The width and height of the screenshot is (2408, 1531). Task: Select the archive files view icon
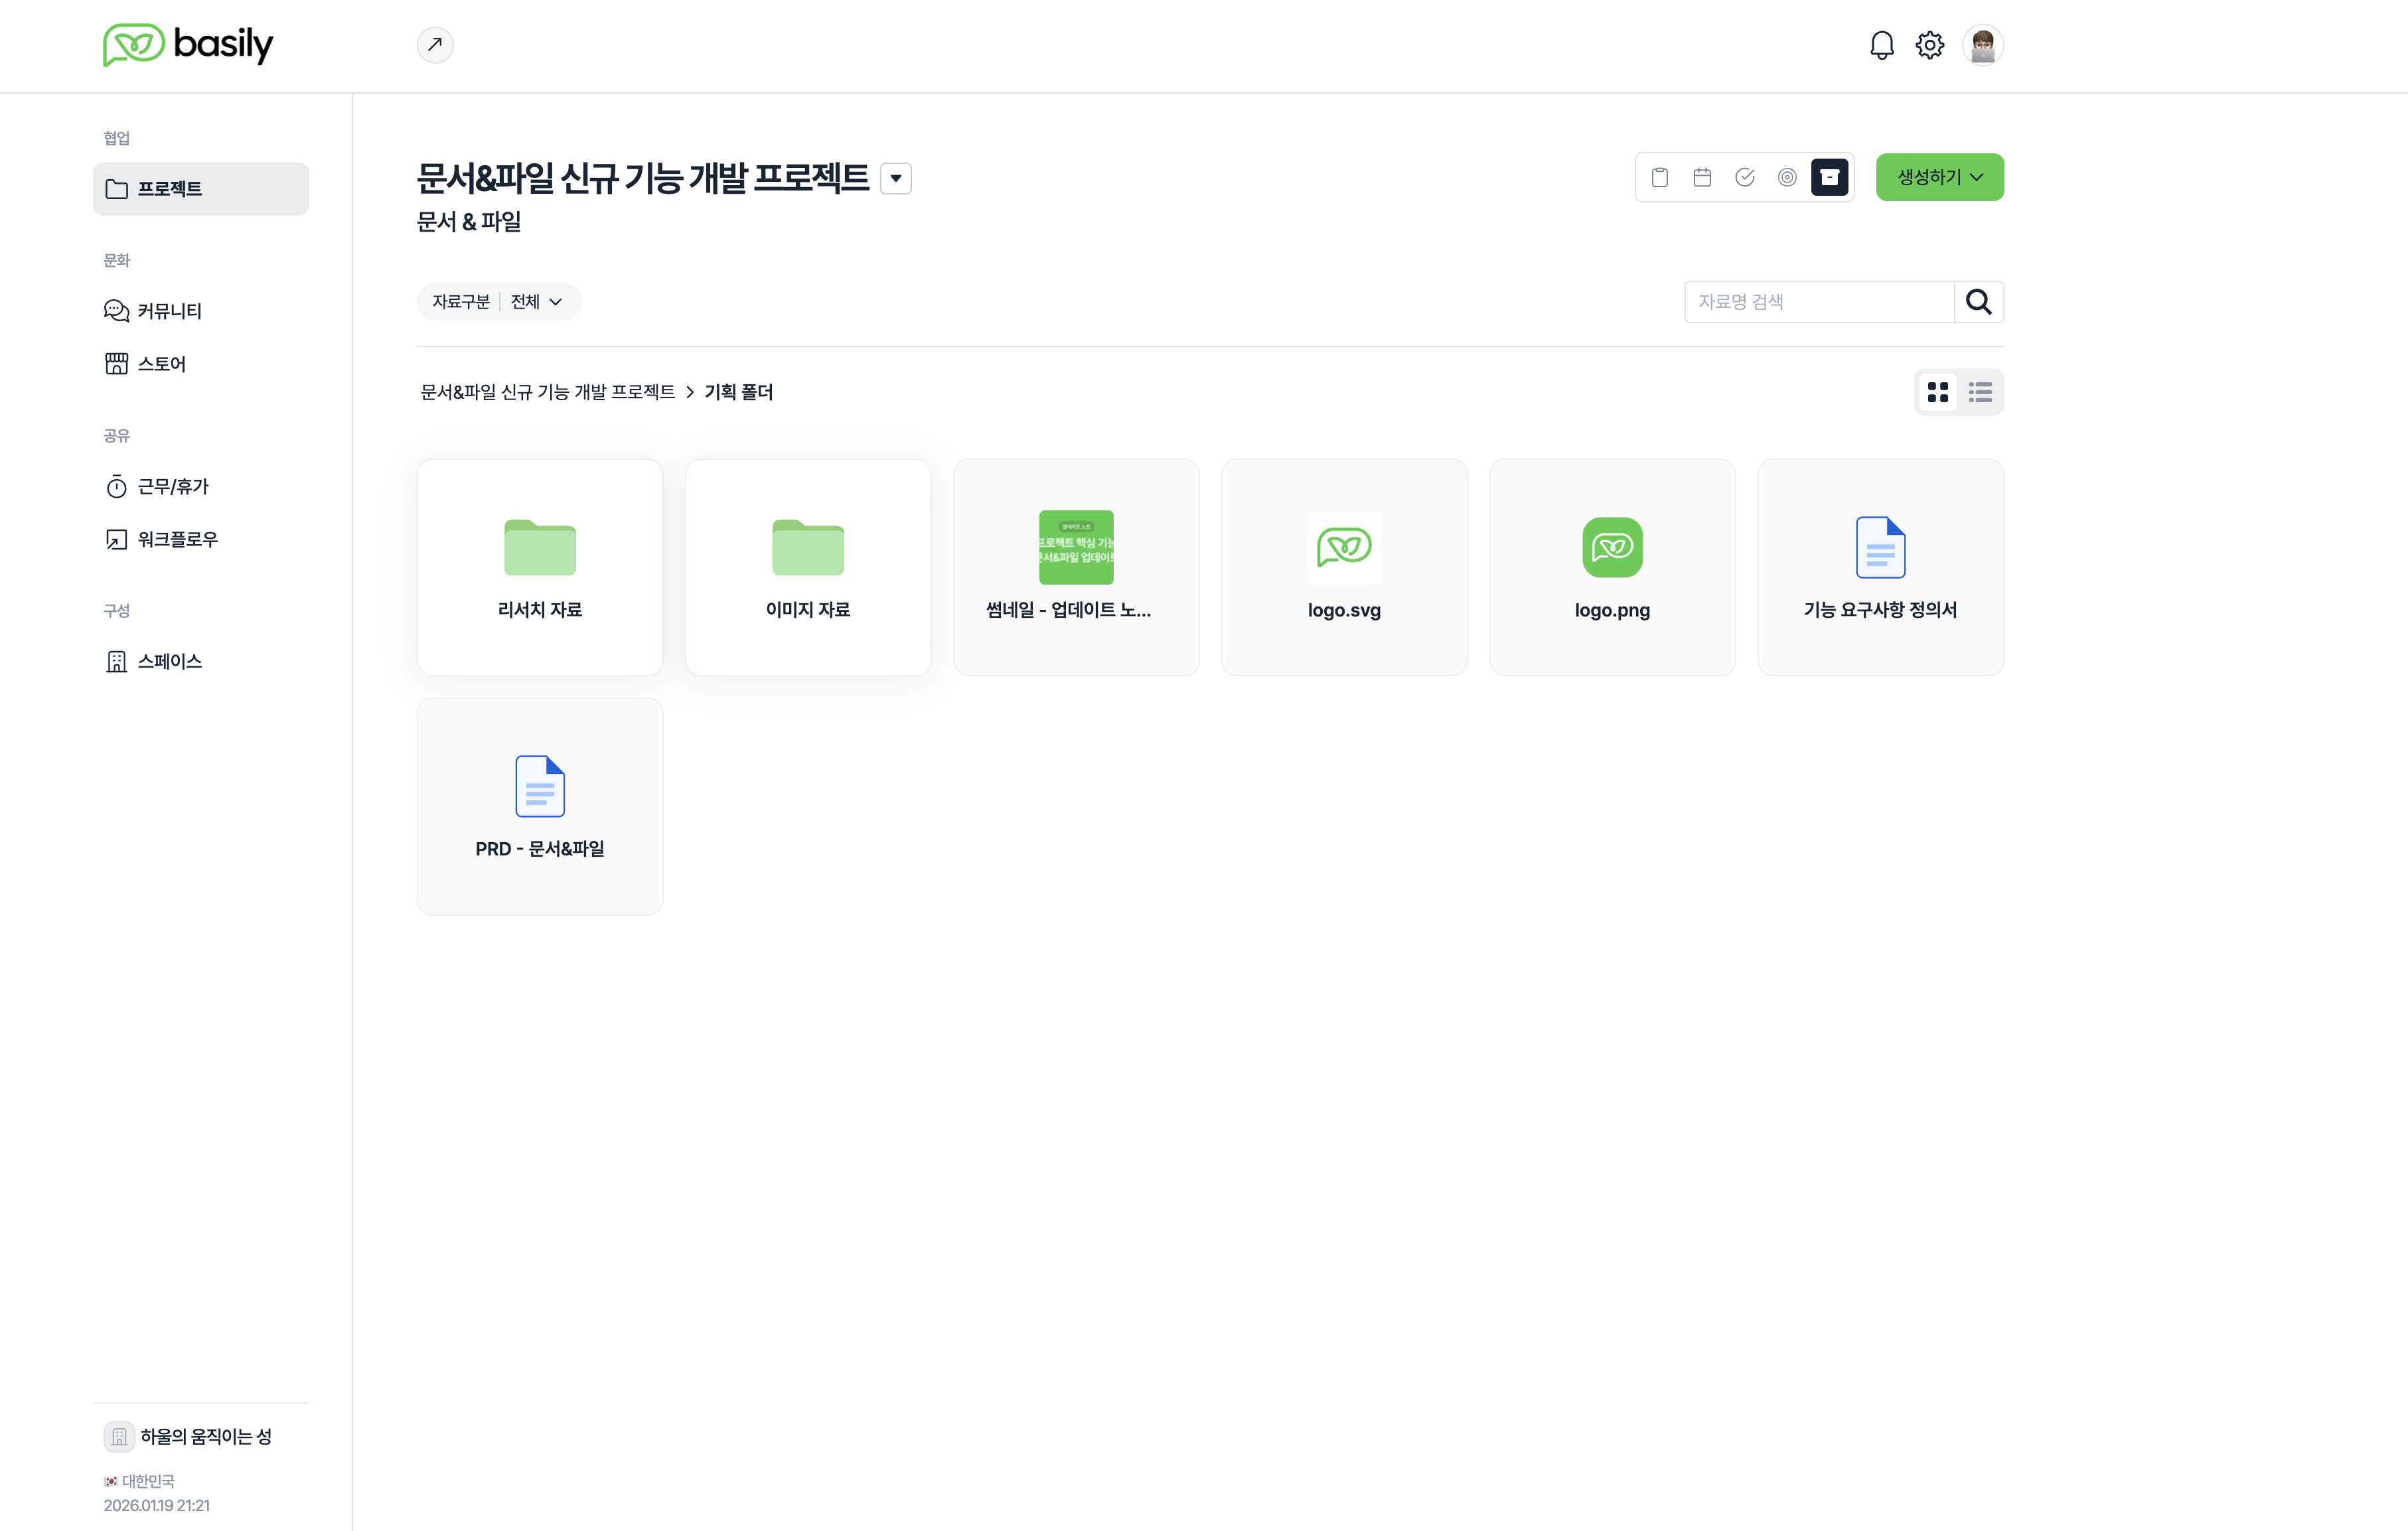click(x=1829, y=177)
